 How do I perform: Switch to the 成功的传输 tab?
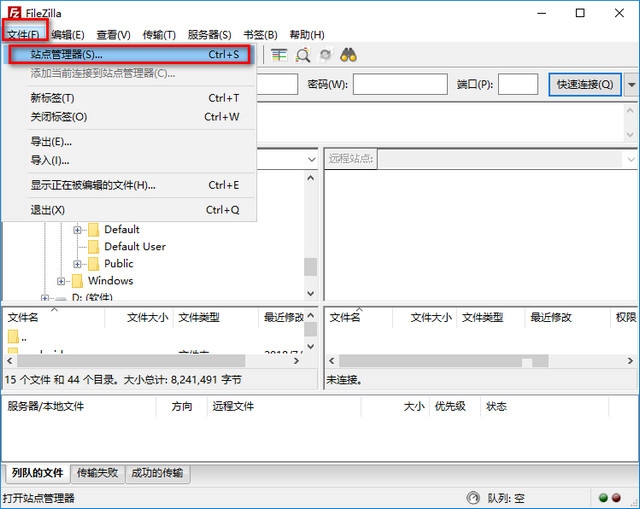click(x=157, y=473)
